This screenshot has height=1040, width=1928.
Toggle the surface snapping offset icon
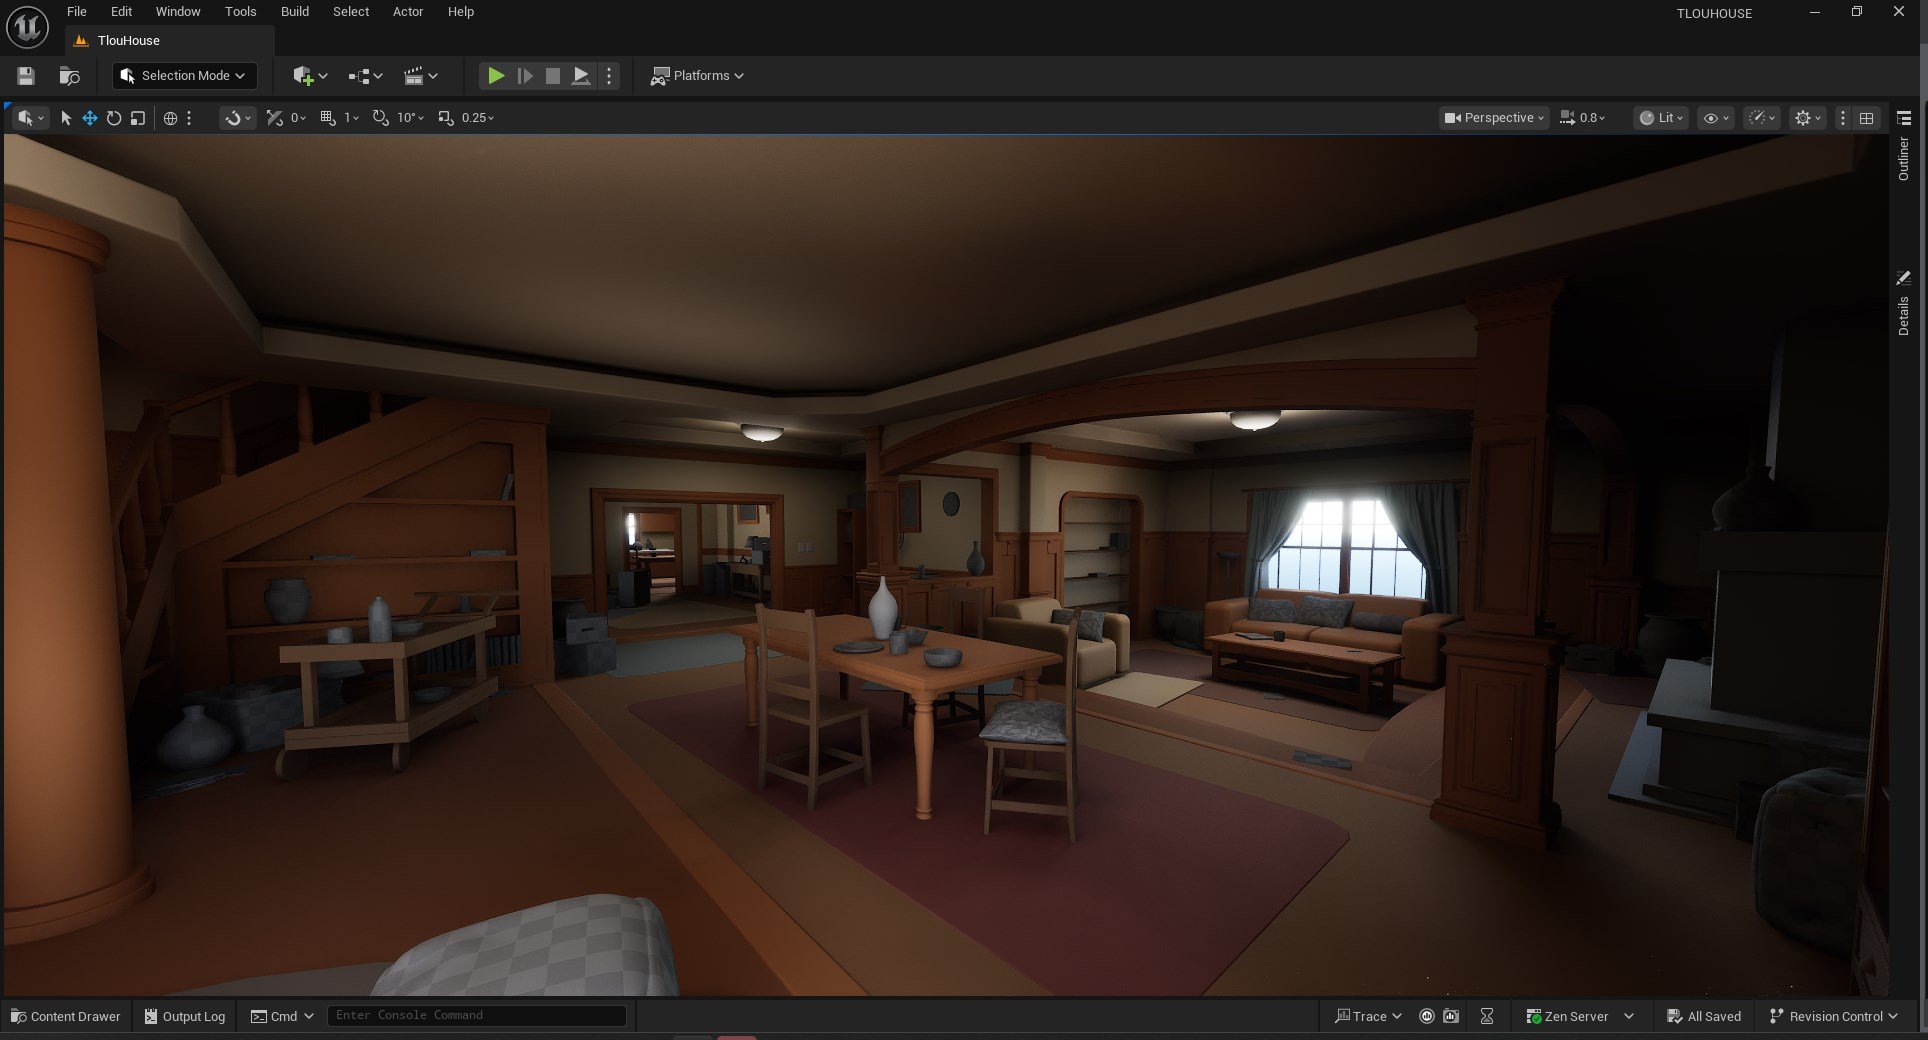[274, 118]
